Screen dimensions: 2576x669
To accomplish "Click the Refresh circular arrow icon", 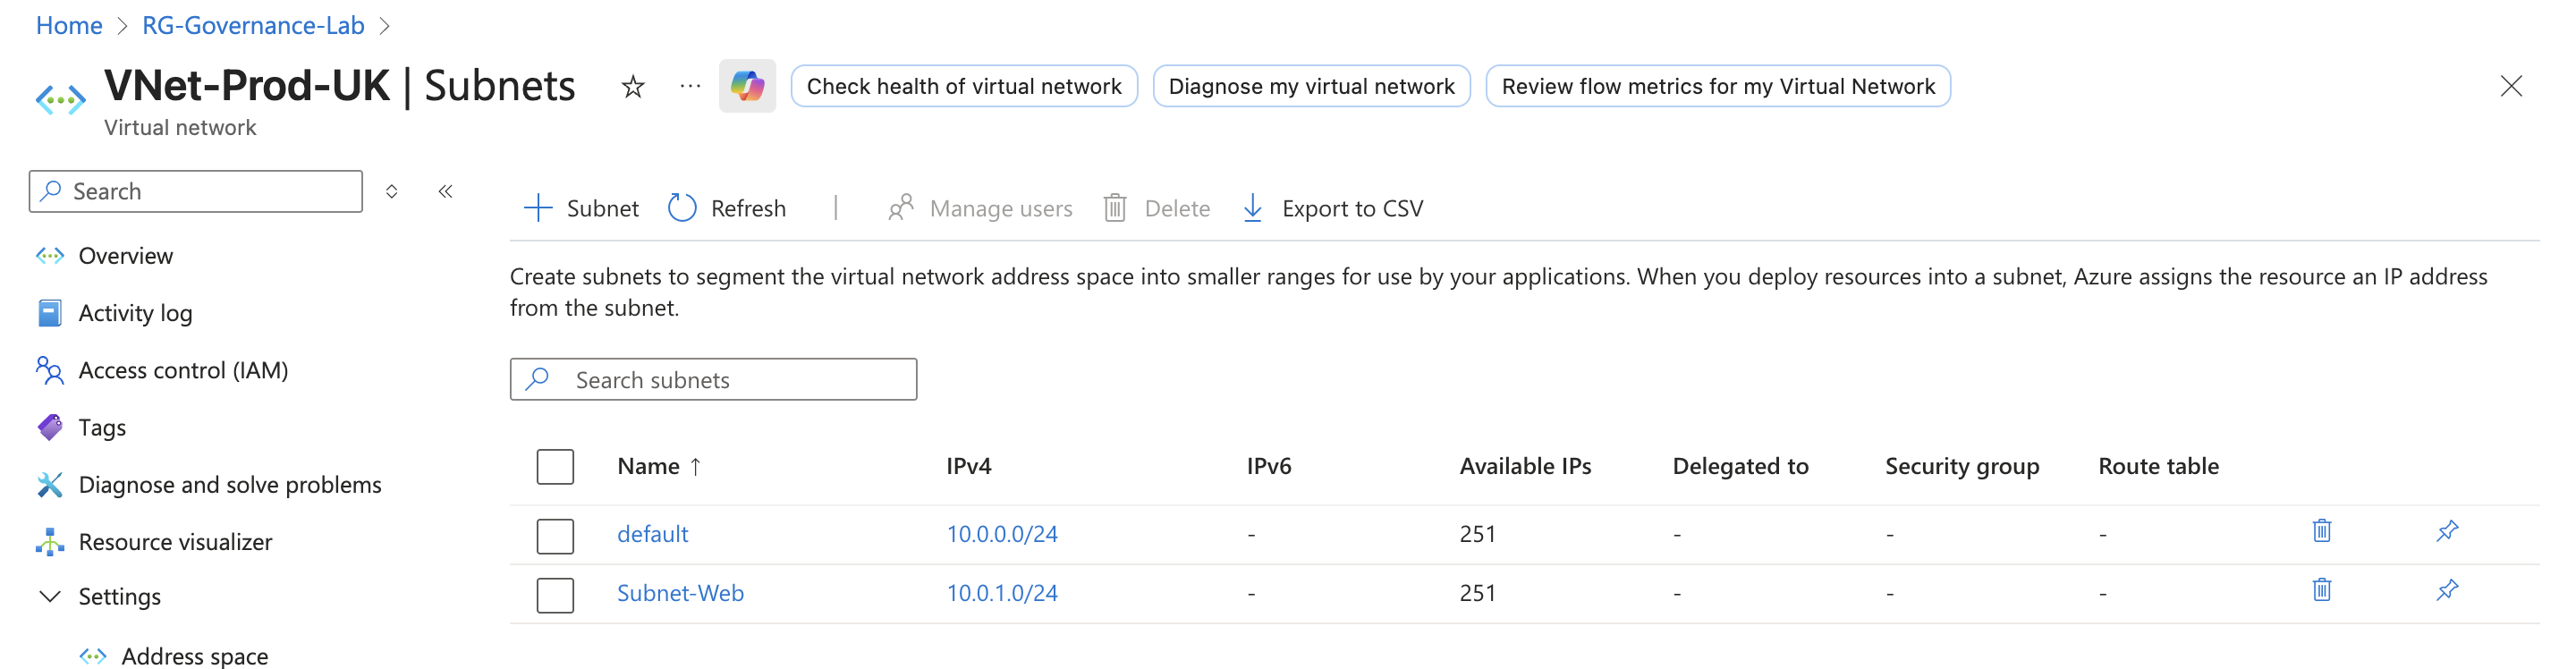I will pos(682,208).
